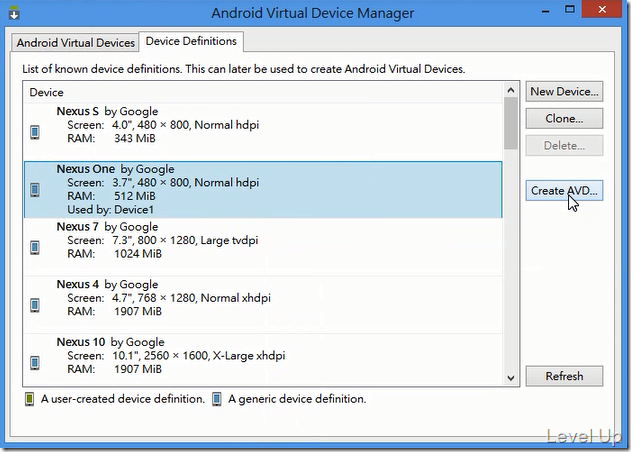This screenshot has height=452, width=631.
Task: Click Nexus 10 screen '2560 × 1600' text
Action: (176, 356)
